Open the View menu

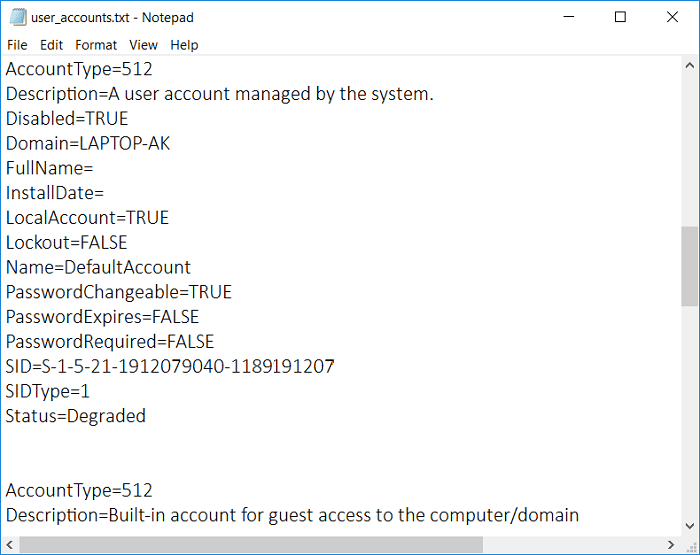(x=143, y=45)
